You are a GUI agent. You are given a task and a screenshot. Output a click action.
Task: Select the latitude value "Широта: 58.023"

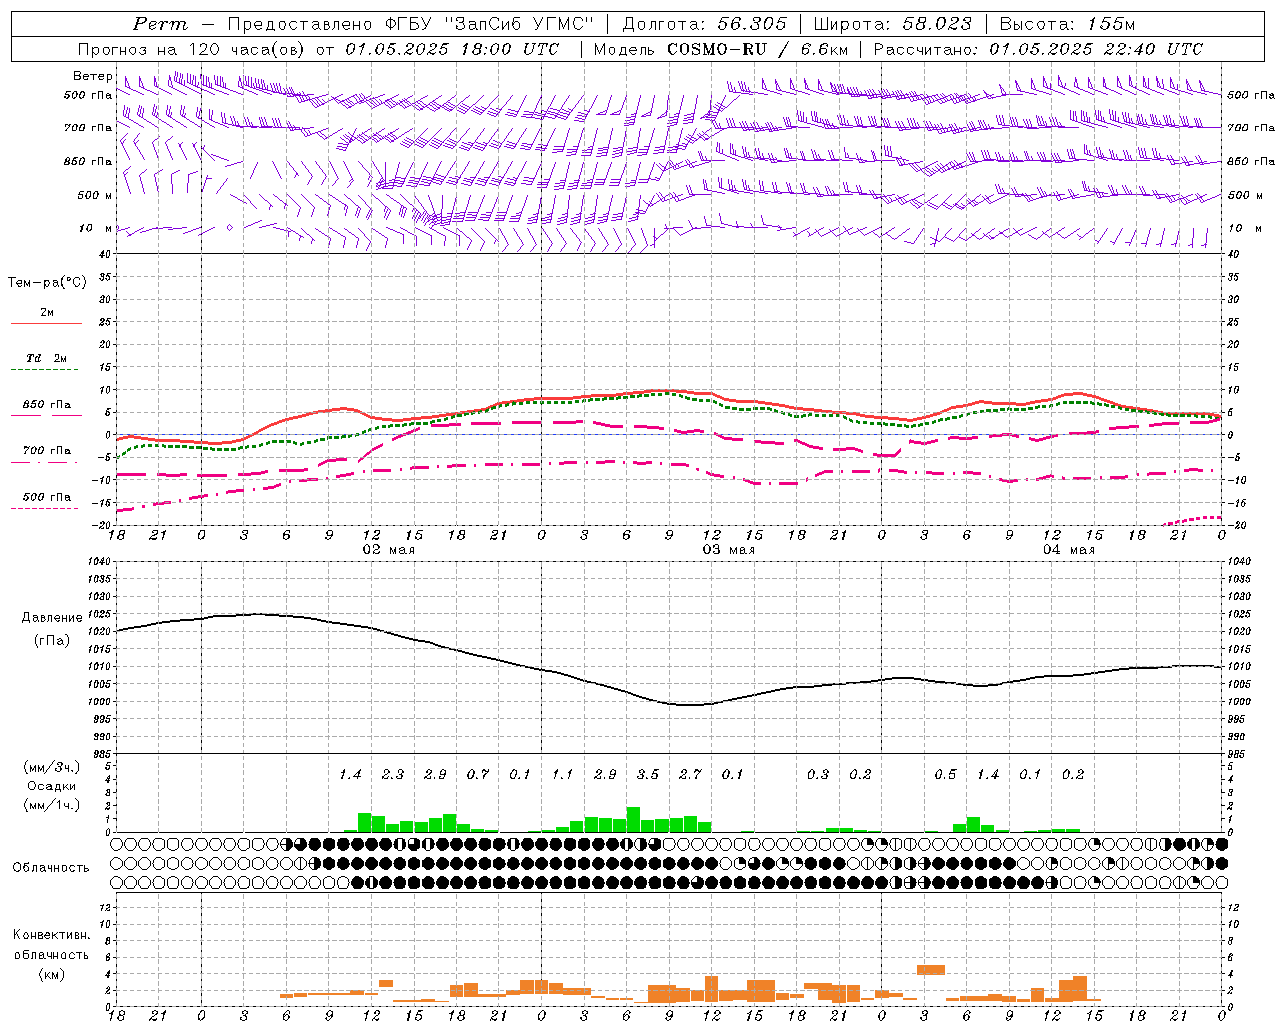893,24
